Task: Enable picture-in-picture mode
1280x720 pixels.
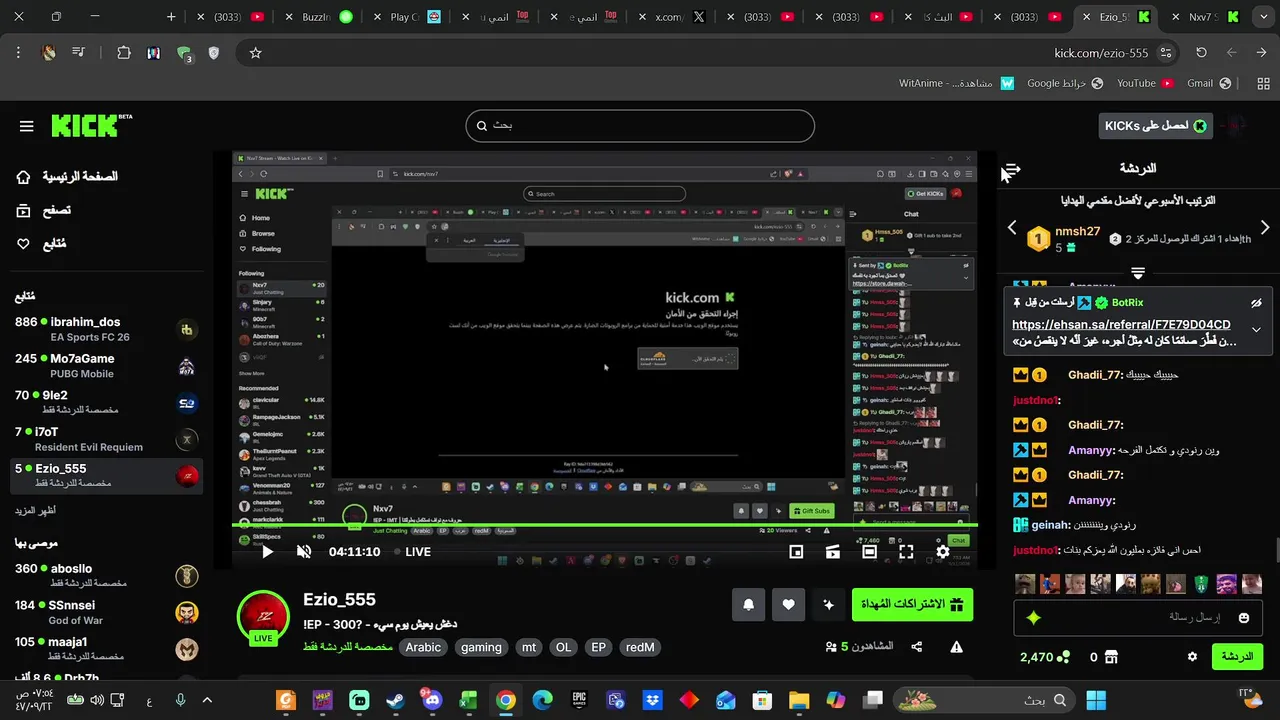Action: pyautogui.click(x=796, y=552)
